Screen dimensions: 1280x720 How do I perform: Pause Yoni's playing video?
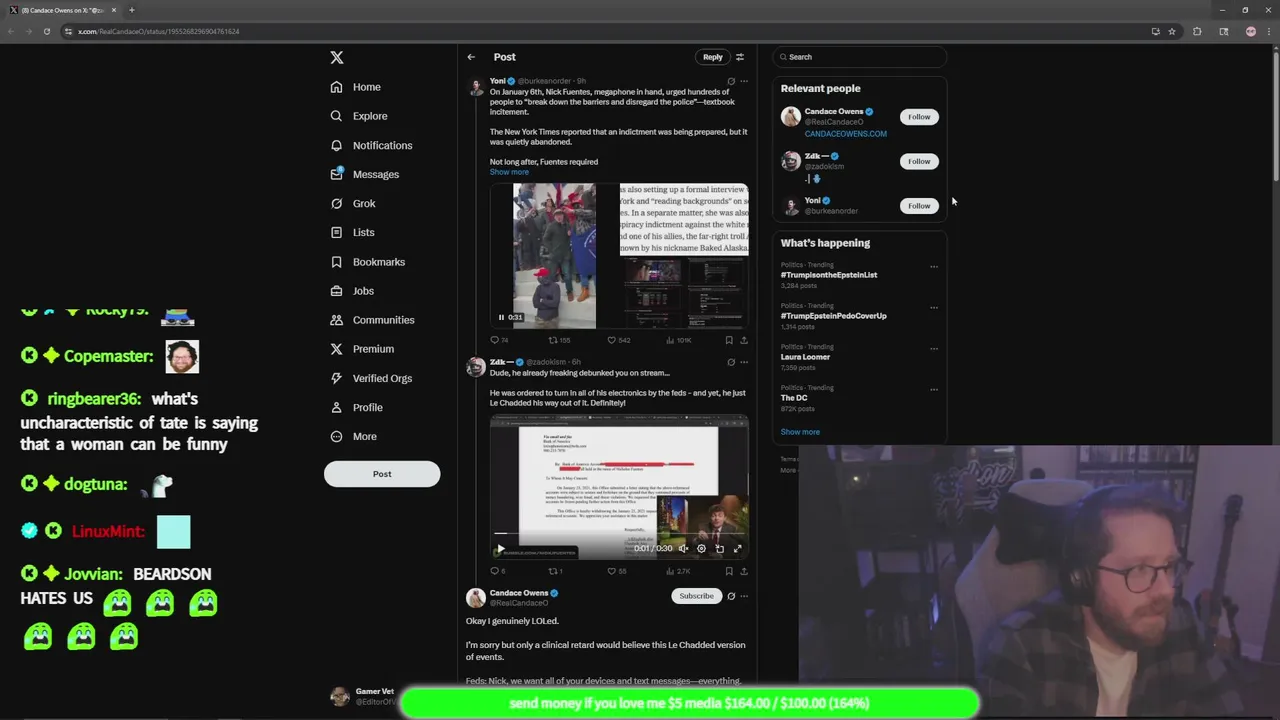[501, 317]
